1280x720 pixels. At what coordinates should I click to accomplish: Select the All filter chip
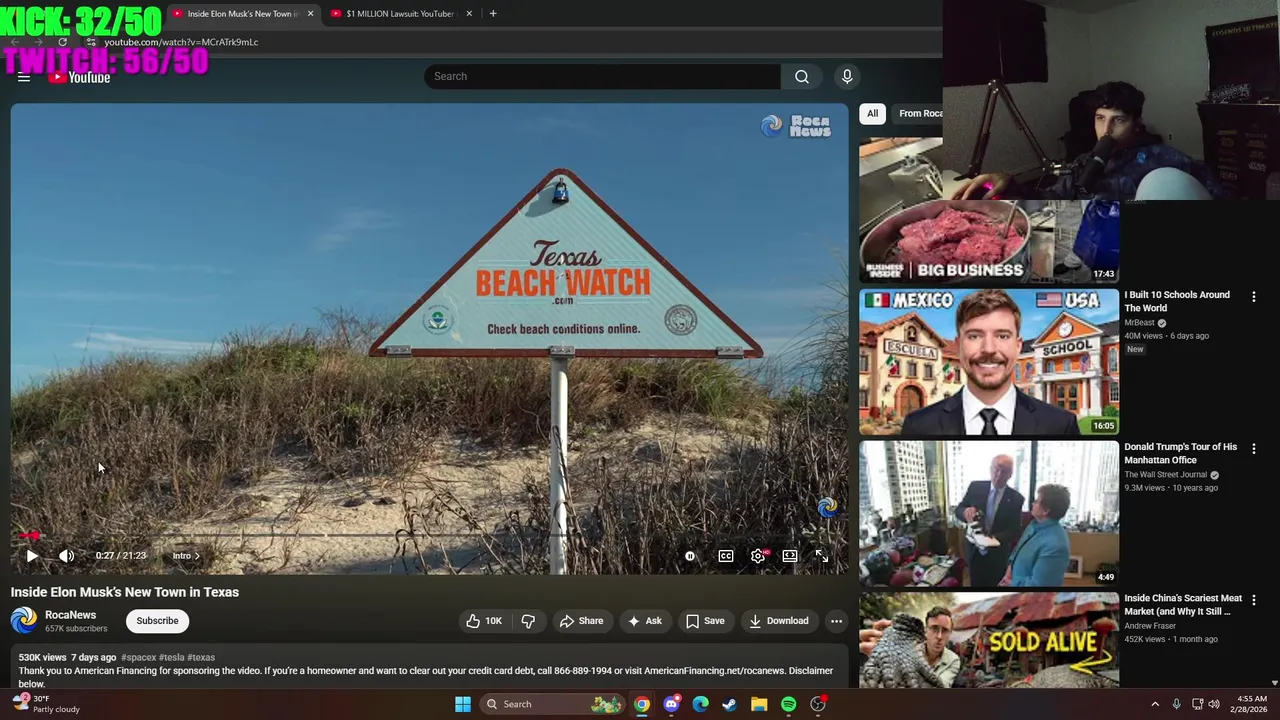coord(872,113)
